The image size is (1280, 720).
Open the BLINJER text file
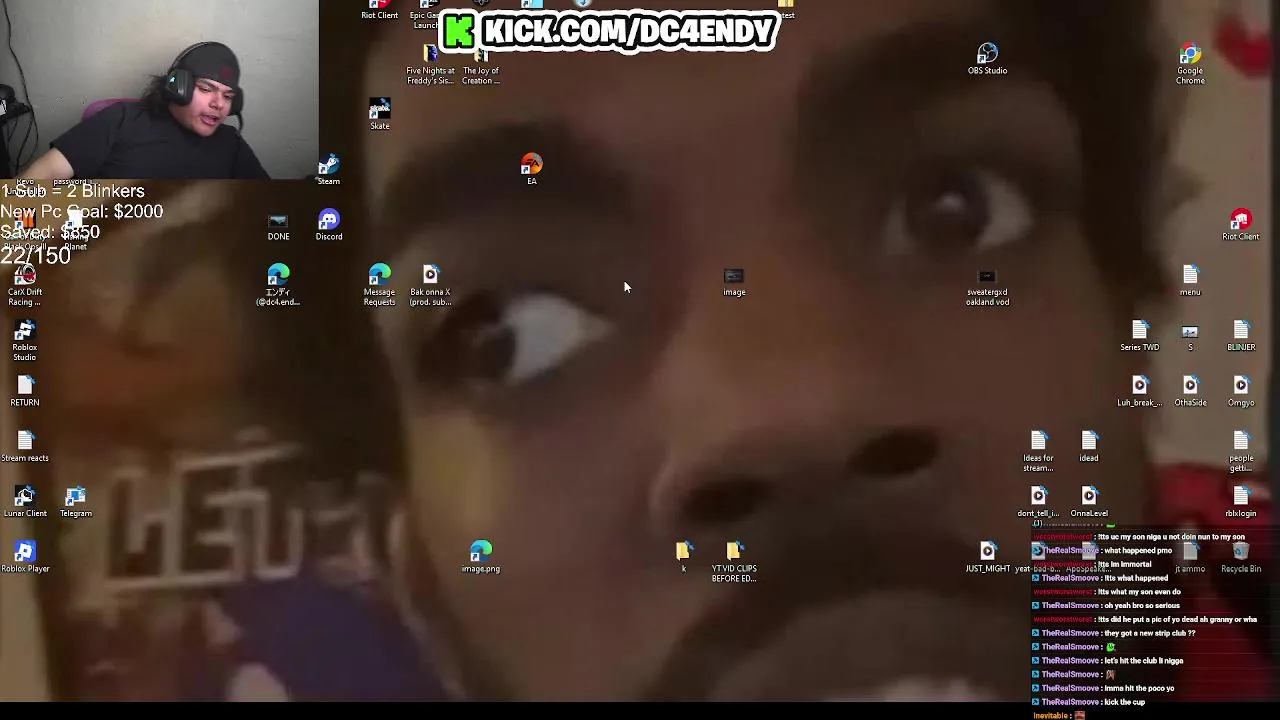point(1241,336)
